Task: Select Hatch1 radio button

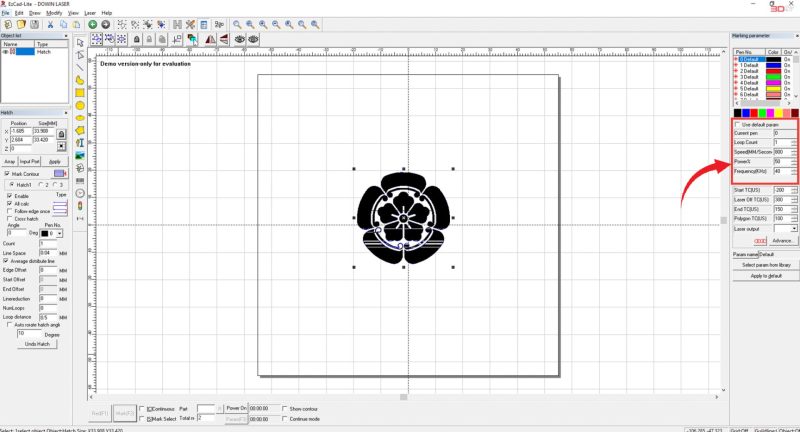Action: (12, 185)
